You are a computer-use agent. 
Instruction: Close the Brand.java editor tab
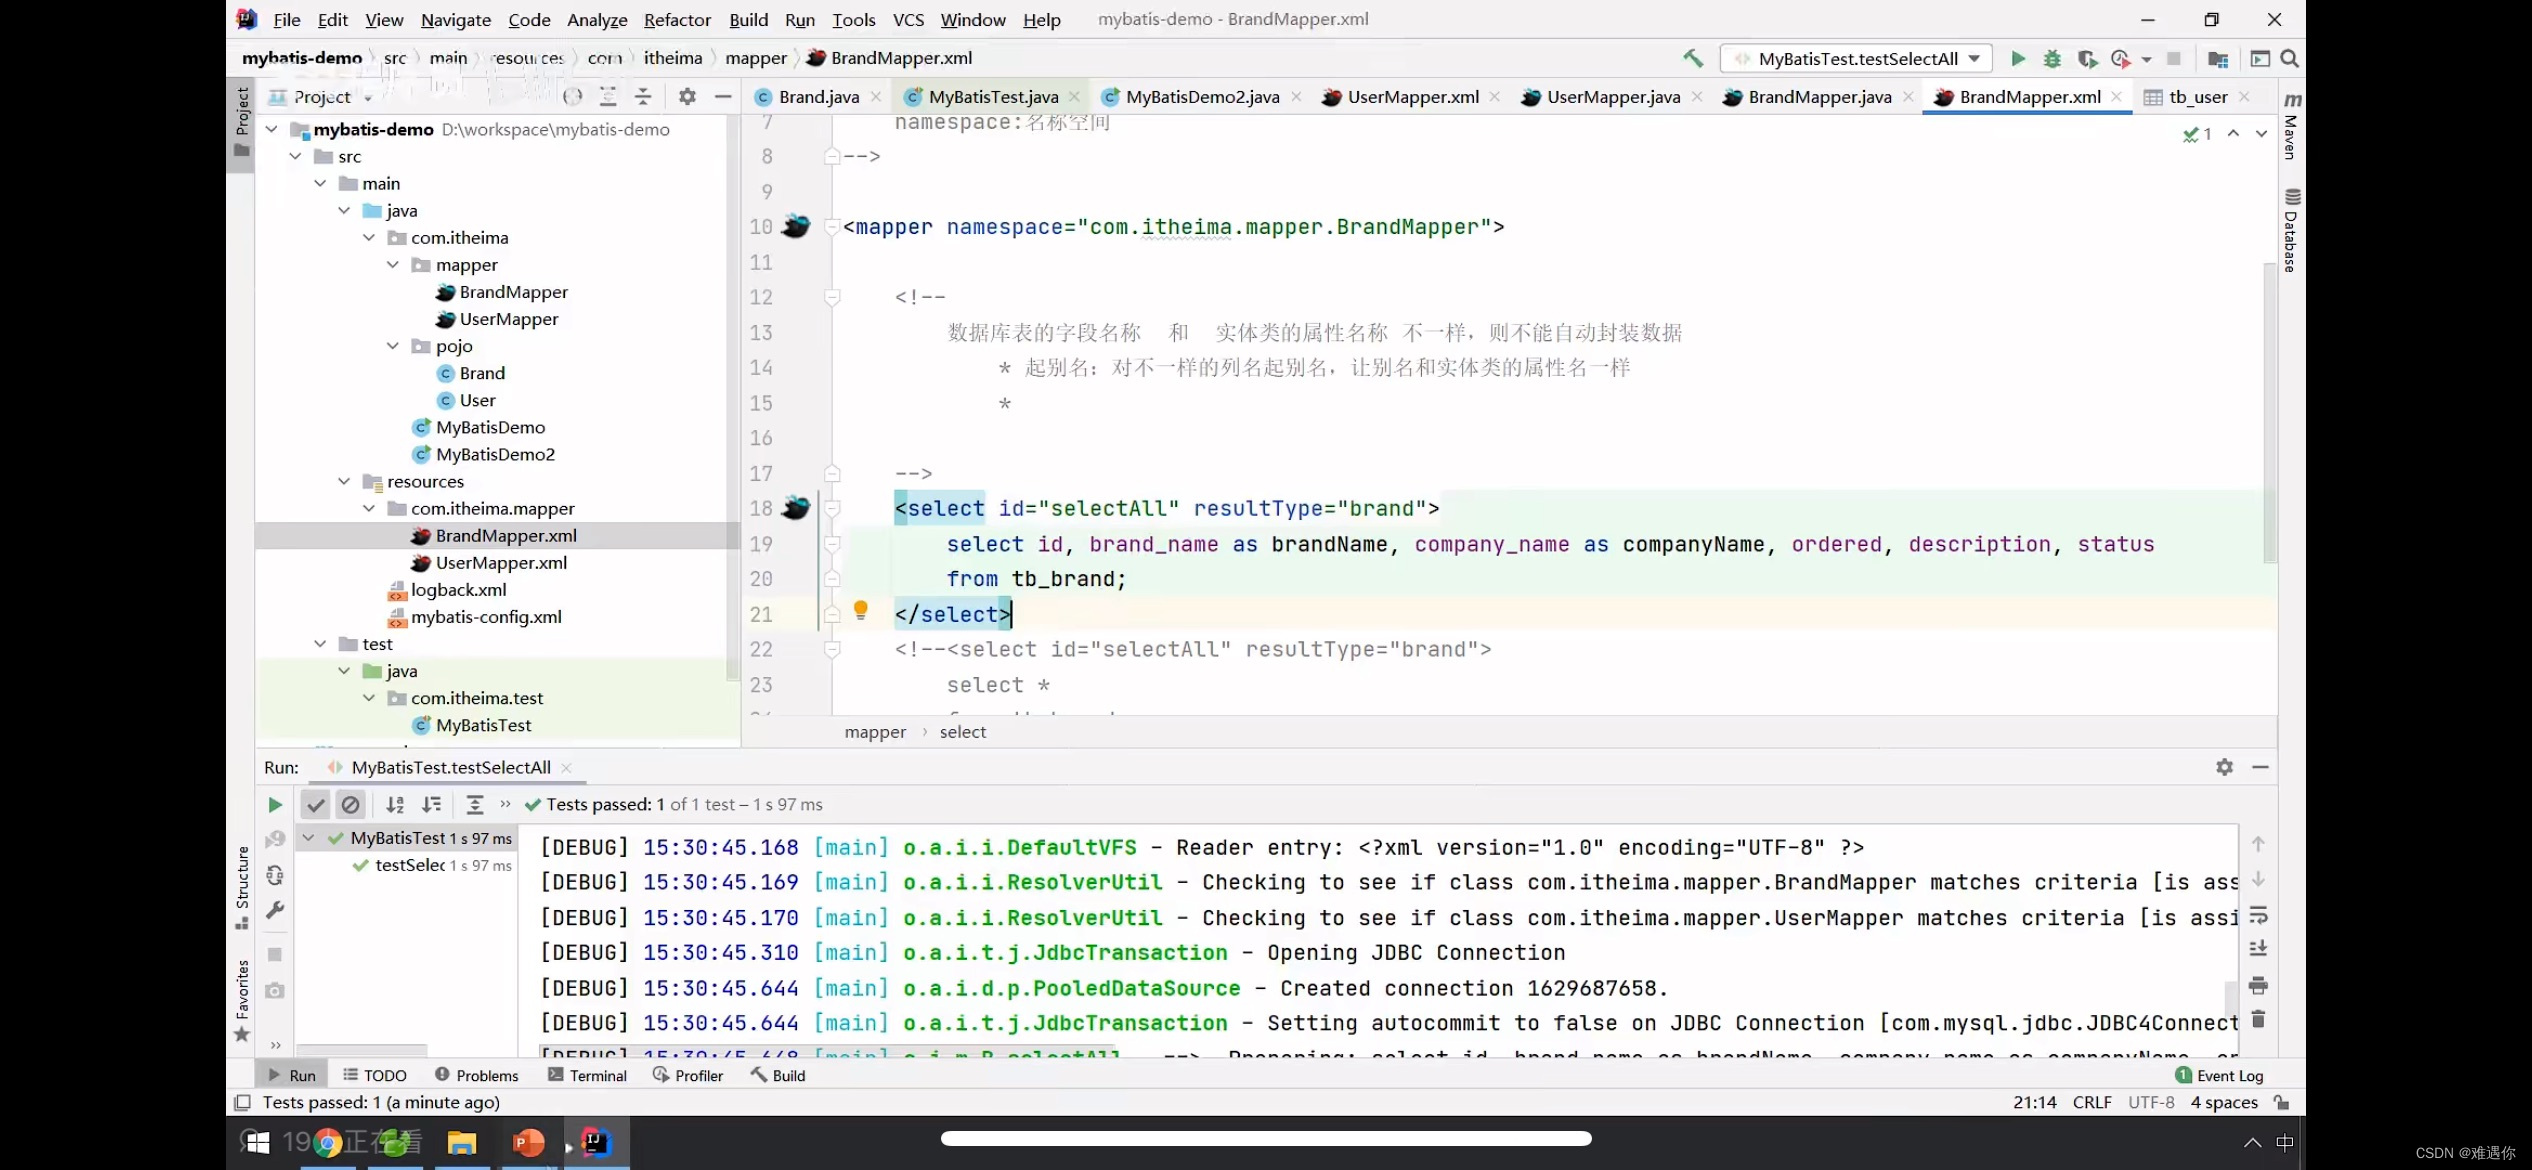pos(876,96)
